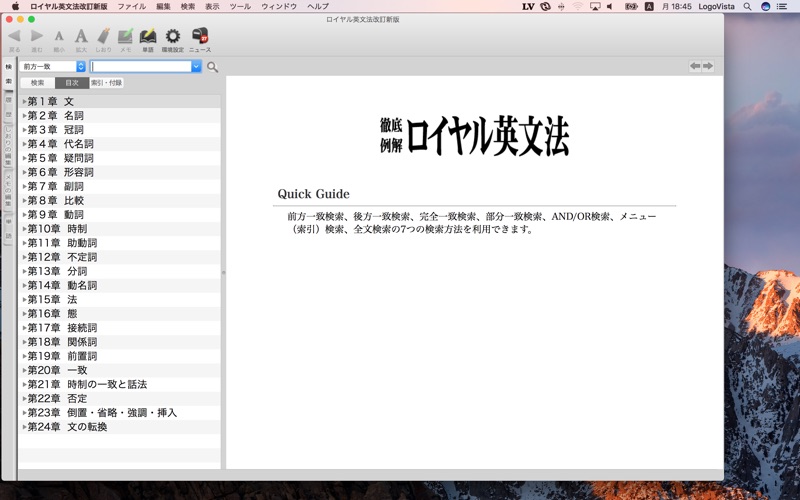Screen dimensions: 800x500
Task: Expand 第21章 時制の一致と話法 triangle
Action: [x=24, y=384]
